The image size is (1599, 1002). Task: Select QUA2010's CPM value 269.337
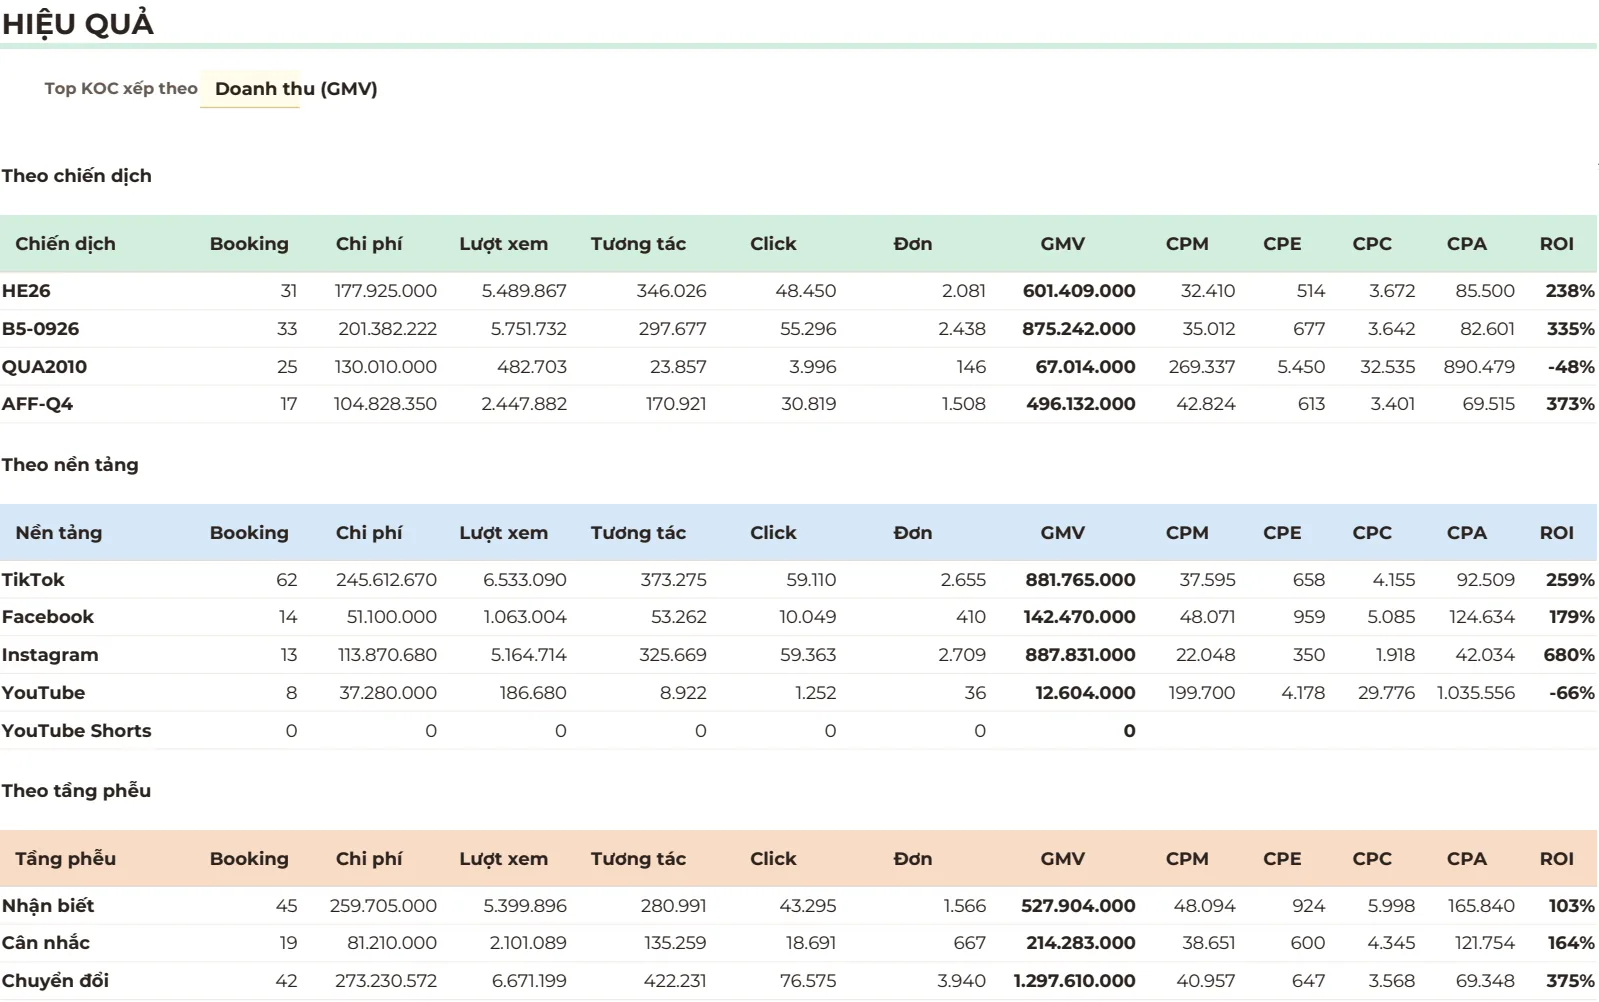click(x=1202, y=367)
